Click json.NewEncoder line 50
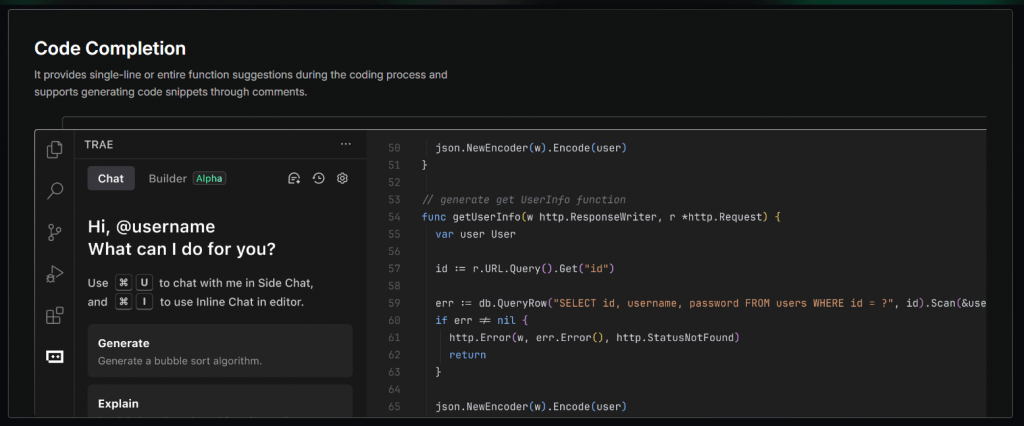 [x=531, y=148]
